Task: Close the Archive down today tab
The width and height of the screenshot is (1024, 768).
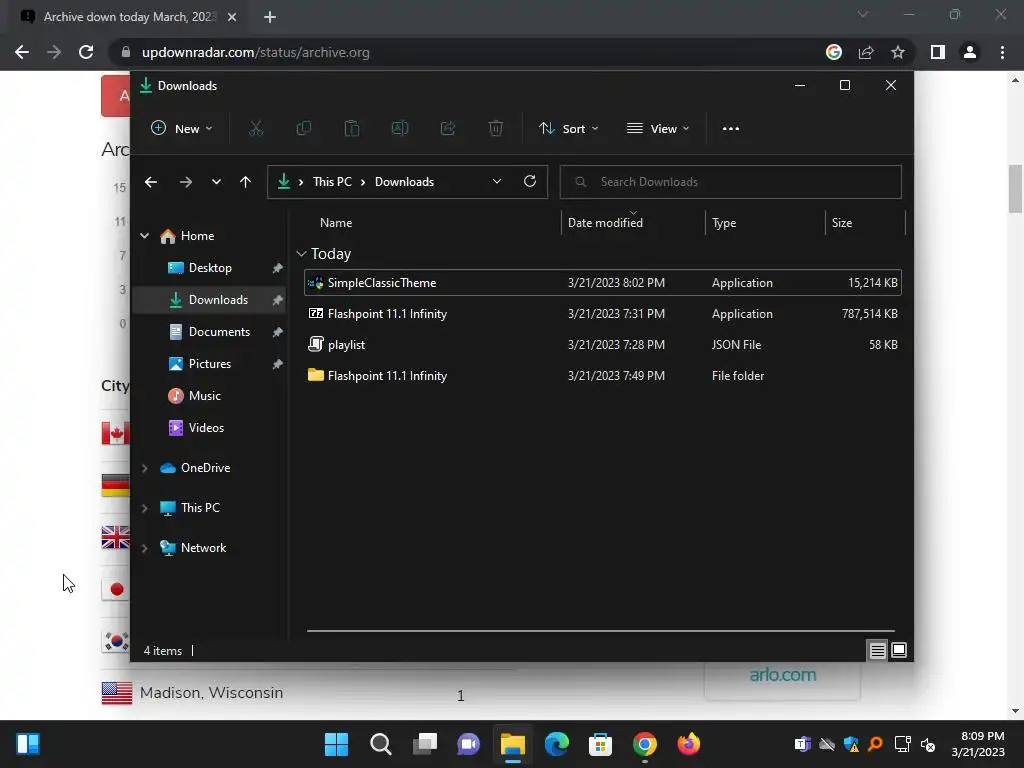Action: (232, 17)
